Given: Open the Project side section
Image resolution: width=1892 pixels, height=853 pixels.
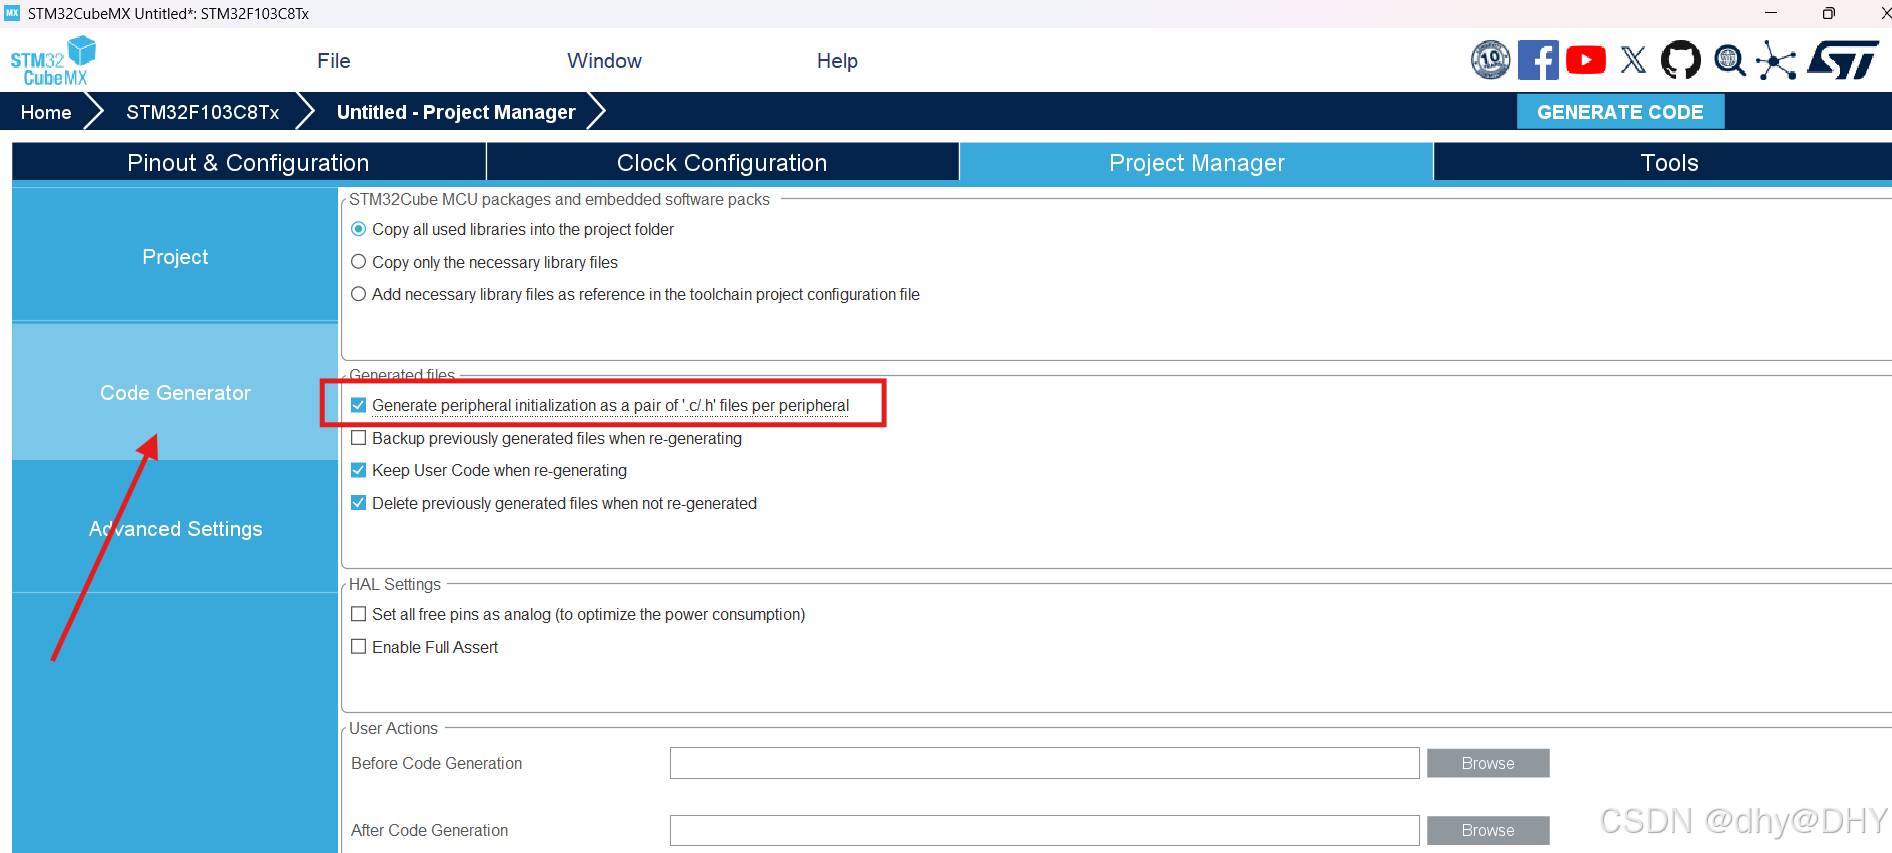Looking at the screenshot, I should pyautogui.click(x=175, y=256).
